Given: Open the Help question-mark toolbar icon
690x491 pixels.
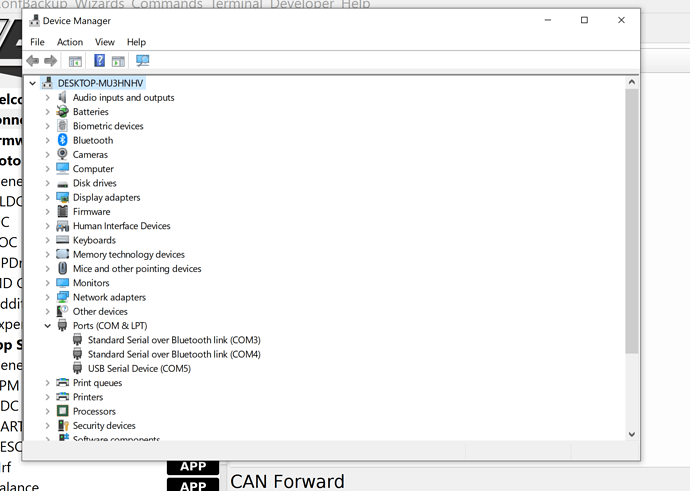Looking at the screenshot, I should [x=99, y=61].
